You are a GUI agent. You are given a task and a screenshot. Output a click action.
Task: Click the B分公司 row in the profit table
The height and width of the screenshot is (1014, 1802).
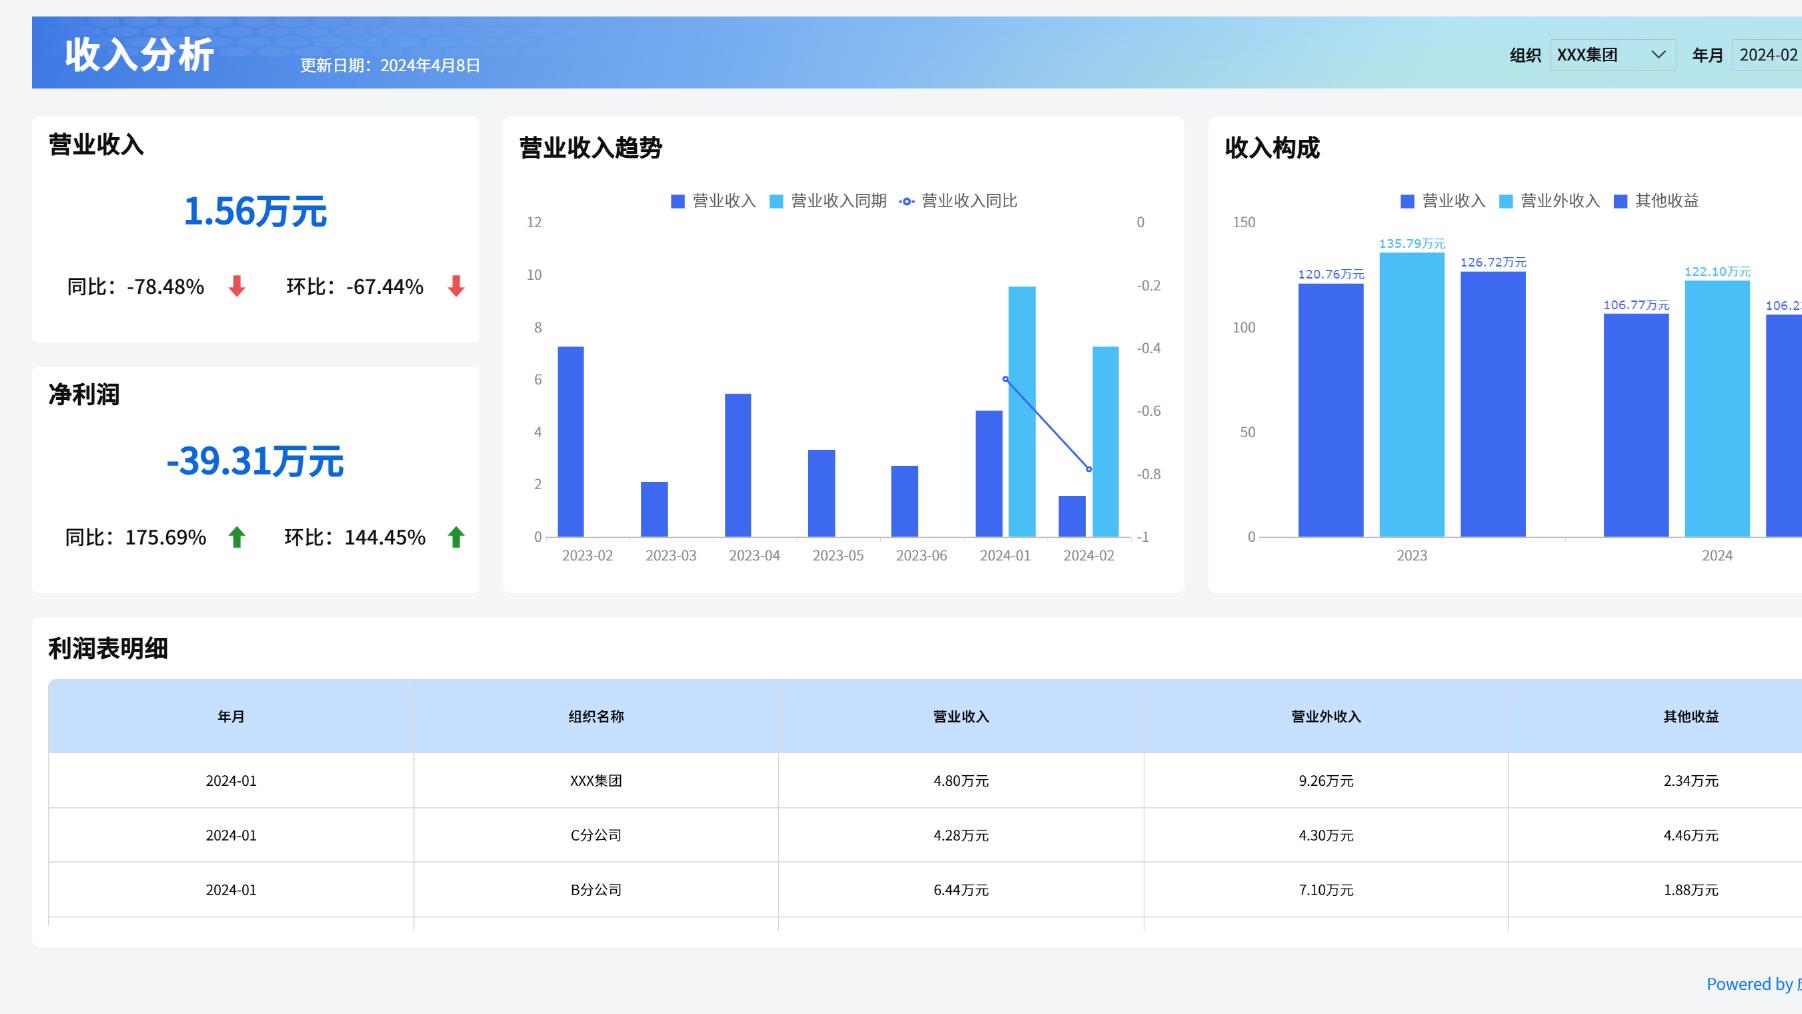click(595, 889)
